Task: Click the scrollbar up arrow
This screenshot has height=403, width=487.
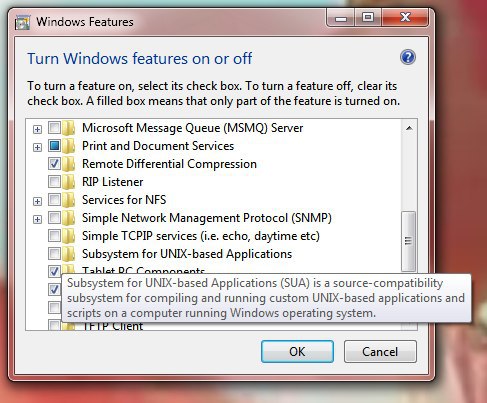Action: (x=409, y=128)
